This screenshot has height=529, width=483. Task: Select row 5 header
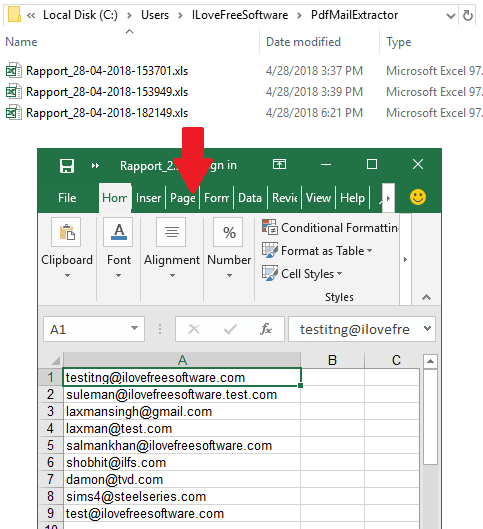[51, 445]
